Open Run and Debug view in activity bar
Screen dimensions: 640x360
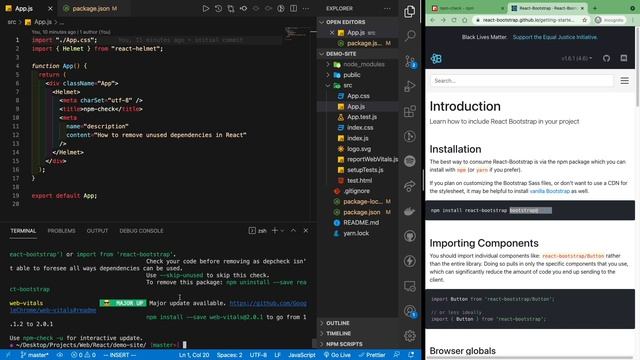[x=410, y=86]
